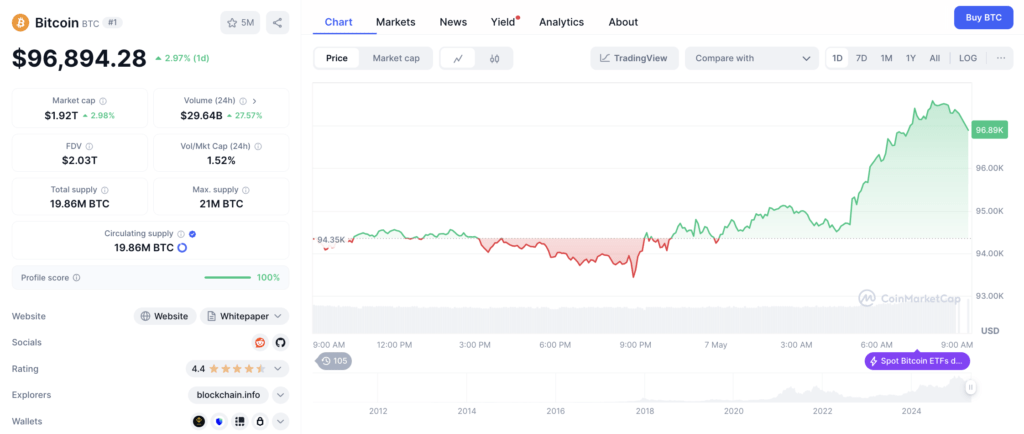Select the 1D time range
1024x434 pixels.
click(837, 58)
